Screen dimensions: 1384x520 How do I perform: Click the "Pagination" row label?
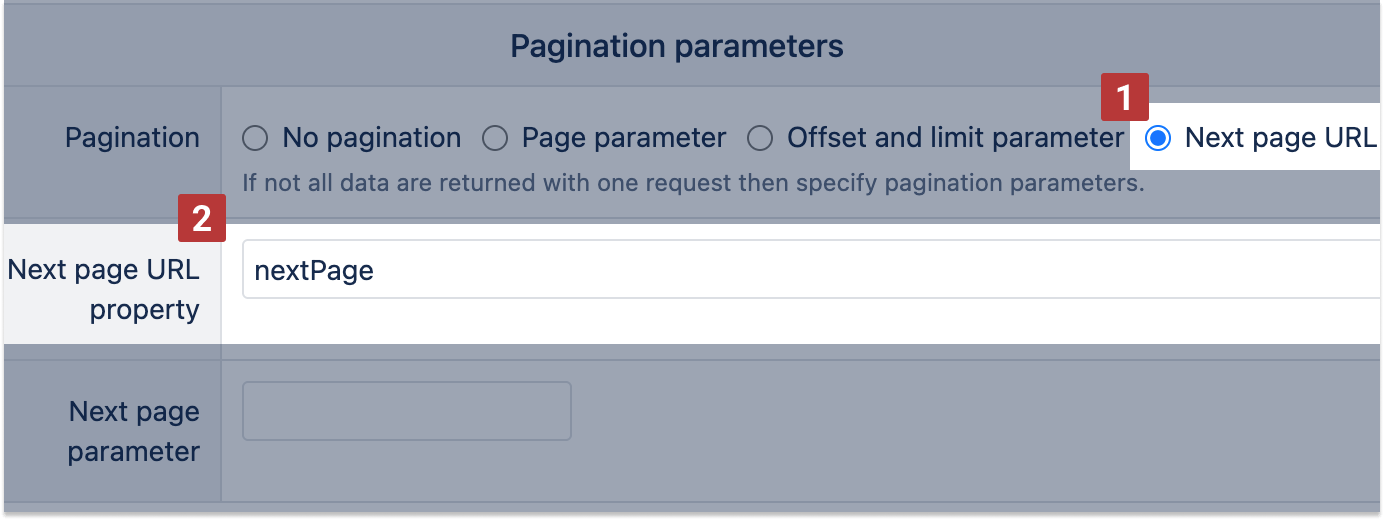coord(132,138)
